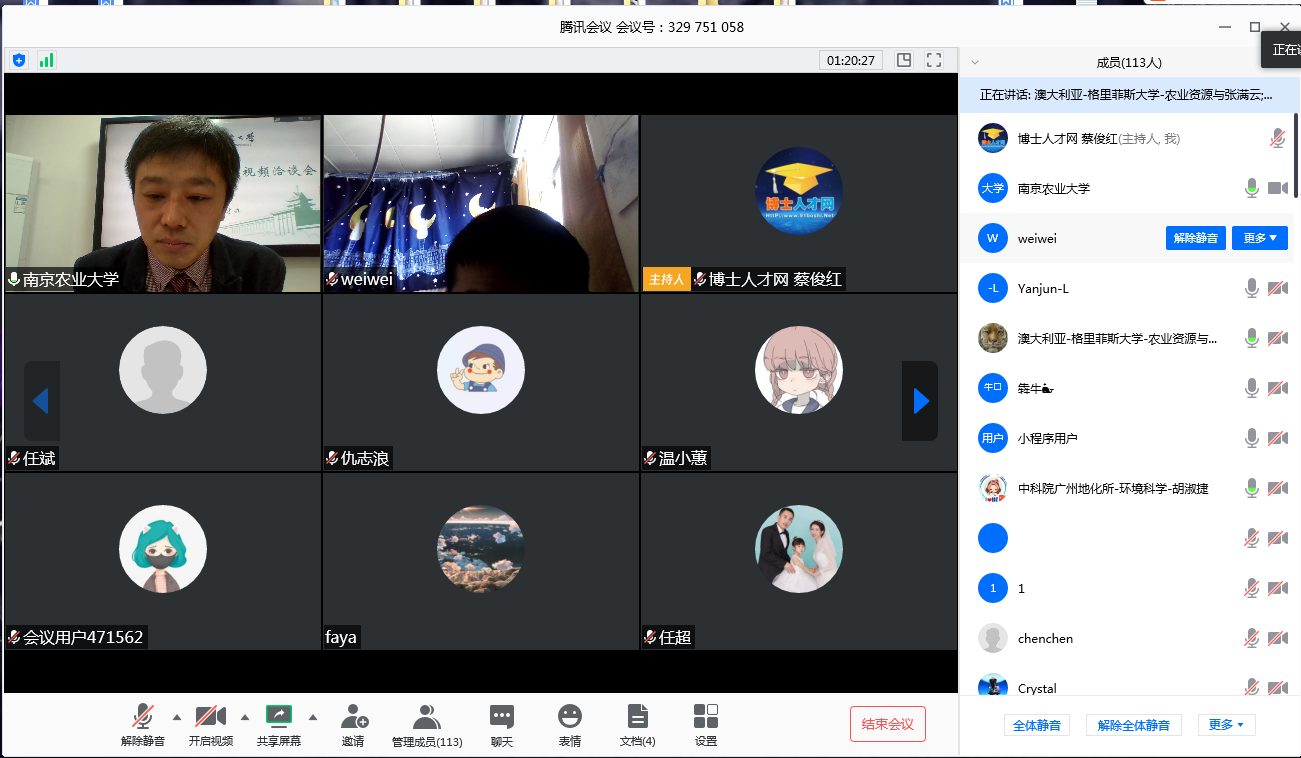The image size is (1301, 758).
Task: Click faya participant avatar
Action: pos(481,548)
